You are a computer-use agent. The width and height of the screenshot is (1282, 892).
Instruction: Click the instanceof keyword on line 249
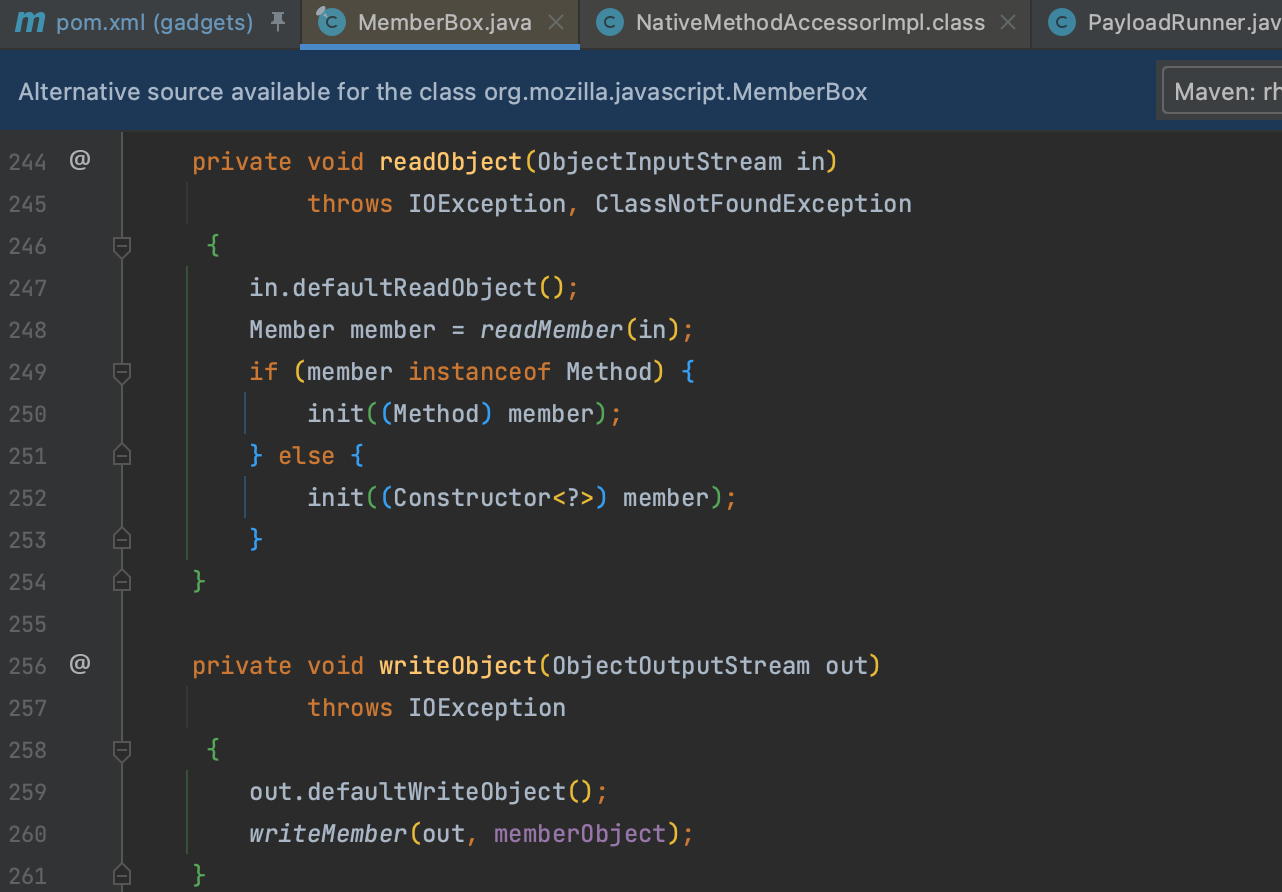[480, 372]
